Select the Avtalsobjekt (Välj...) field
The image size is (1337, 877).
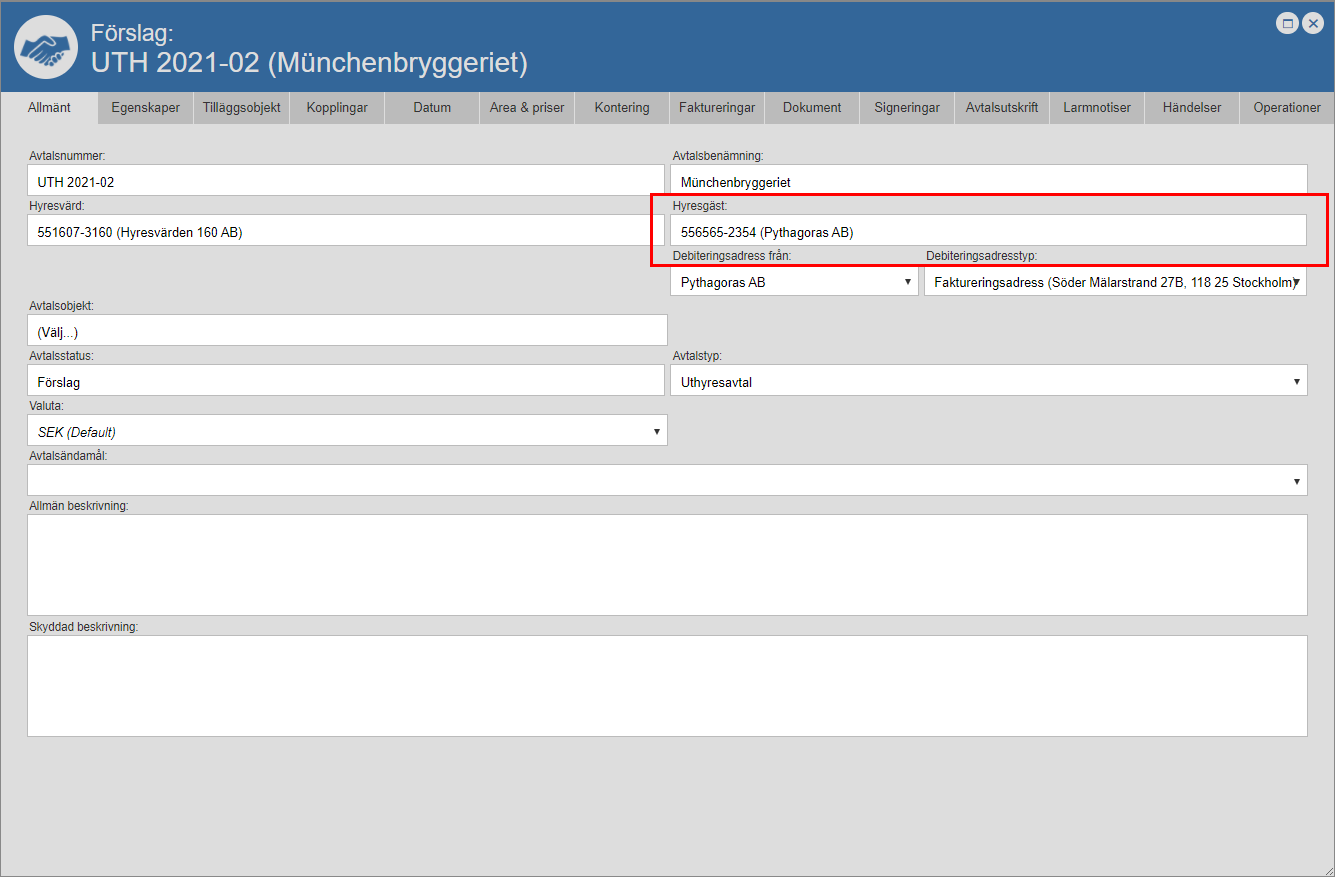[x=346, y=331]
